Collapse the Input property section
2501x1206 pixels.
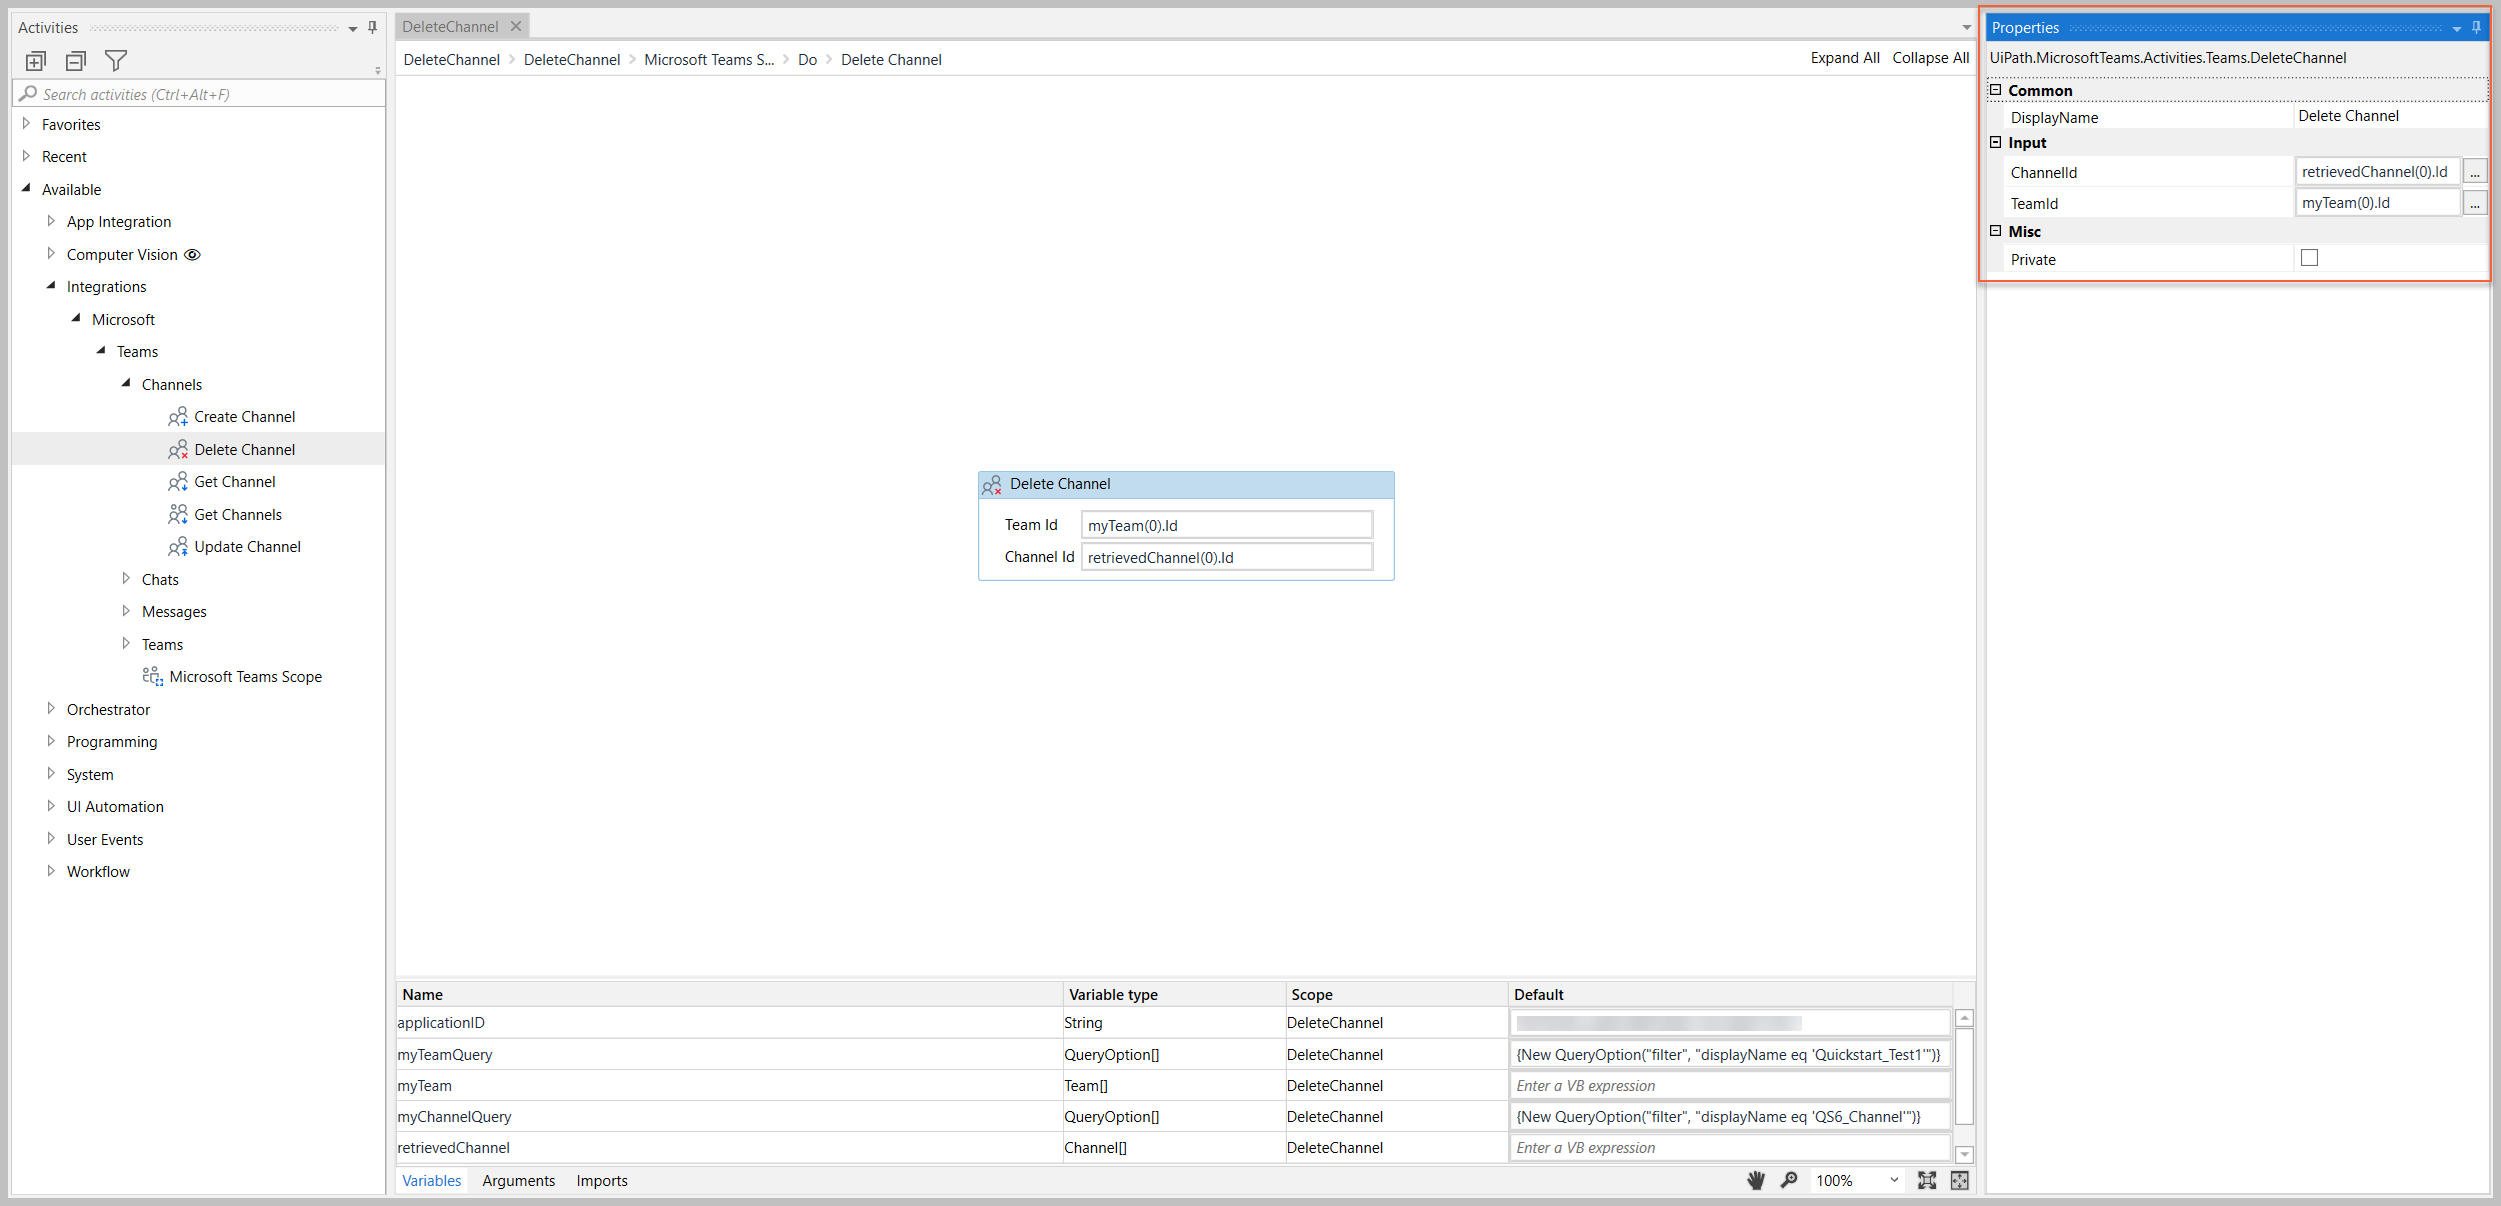click(x=1995, y=142)
